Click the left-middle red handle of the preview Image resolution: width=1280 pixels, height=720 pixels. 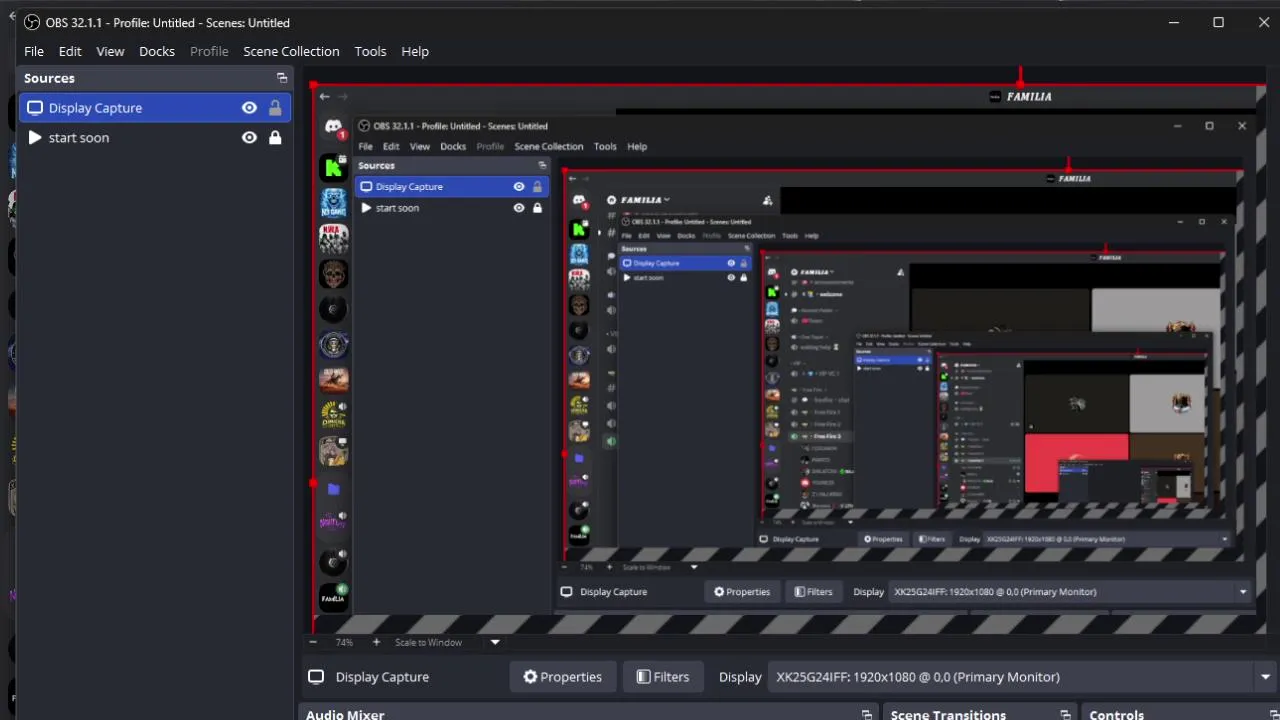[314, 484]
